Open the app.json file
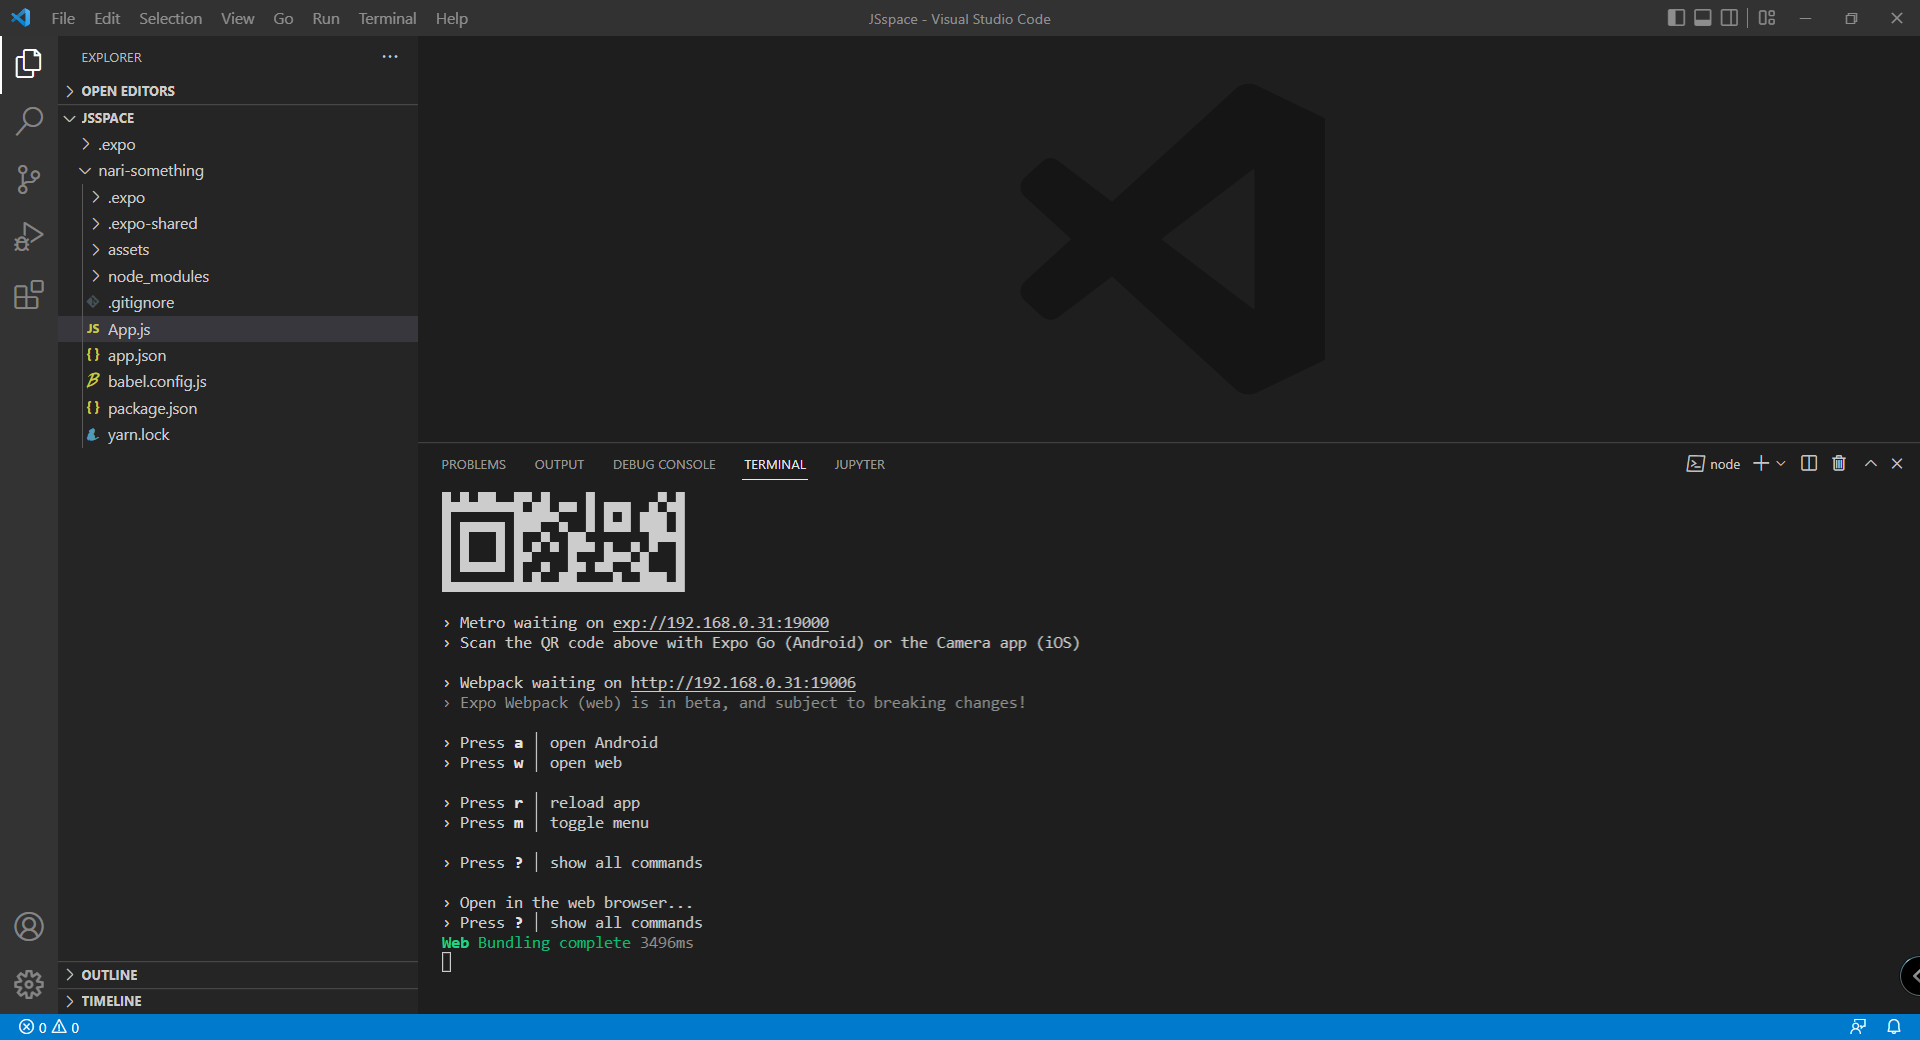 238,355
